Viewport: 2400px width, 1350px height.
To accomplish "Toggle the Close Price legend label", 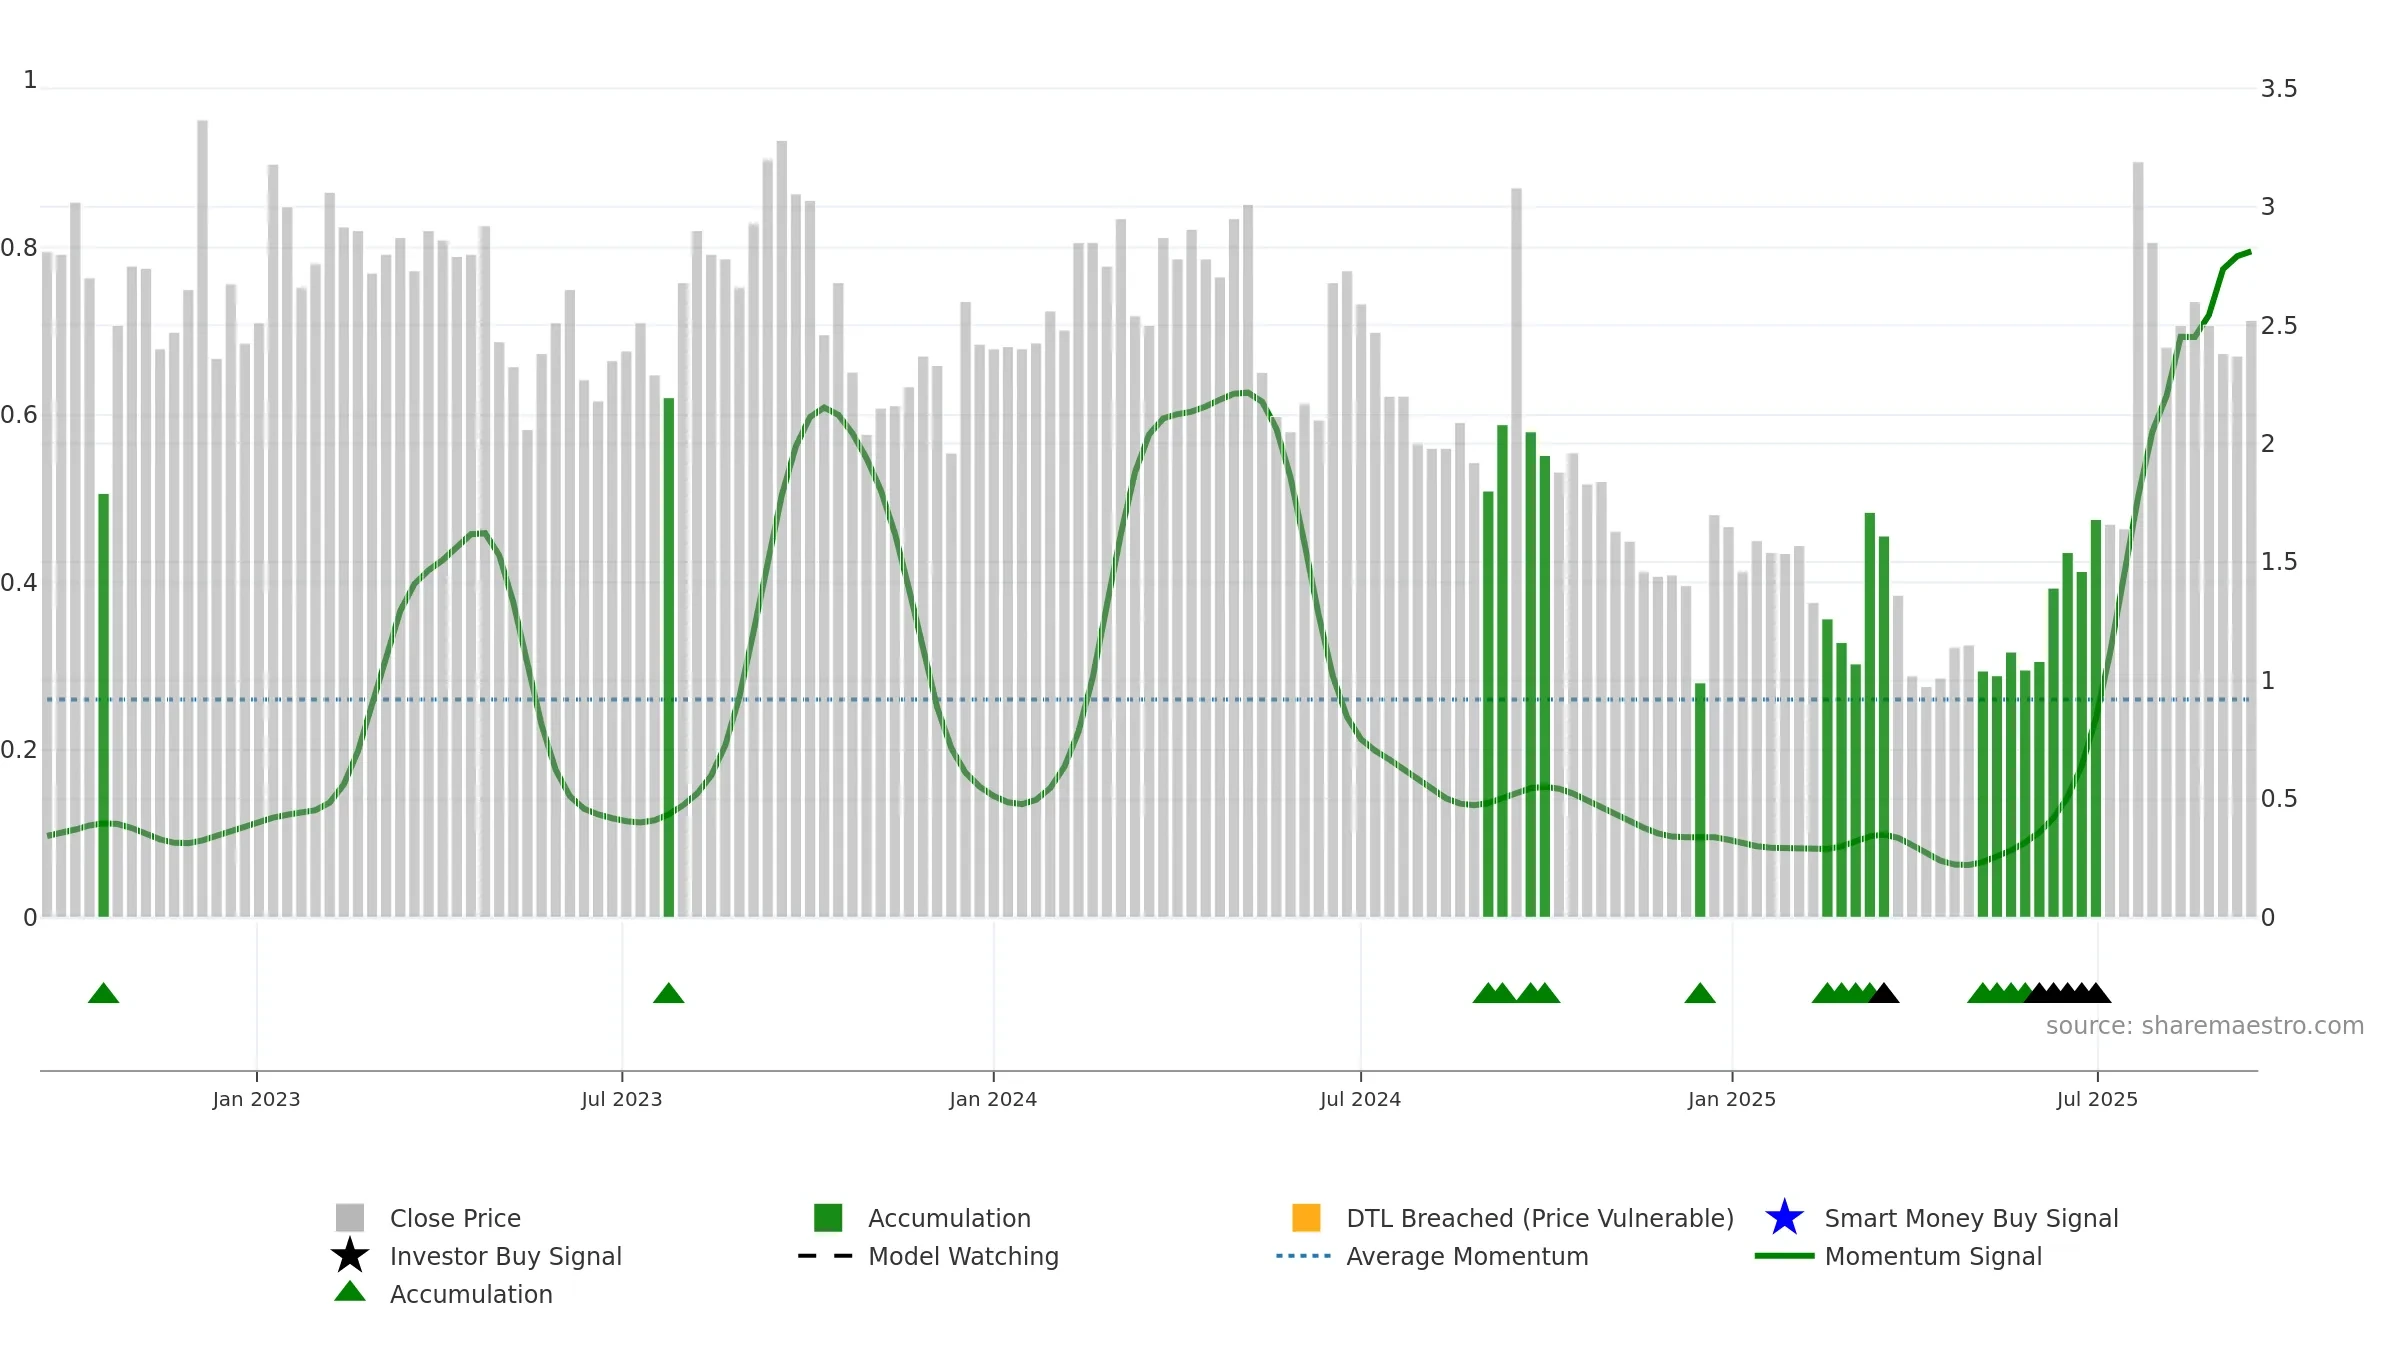I will point(455,1218).
